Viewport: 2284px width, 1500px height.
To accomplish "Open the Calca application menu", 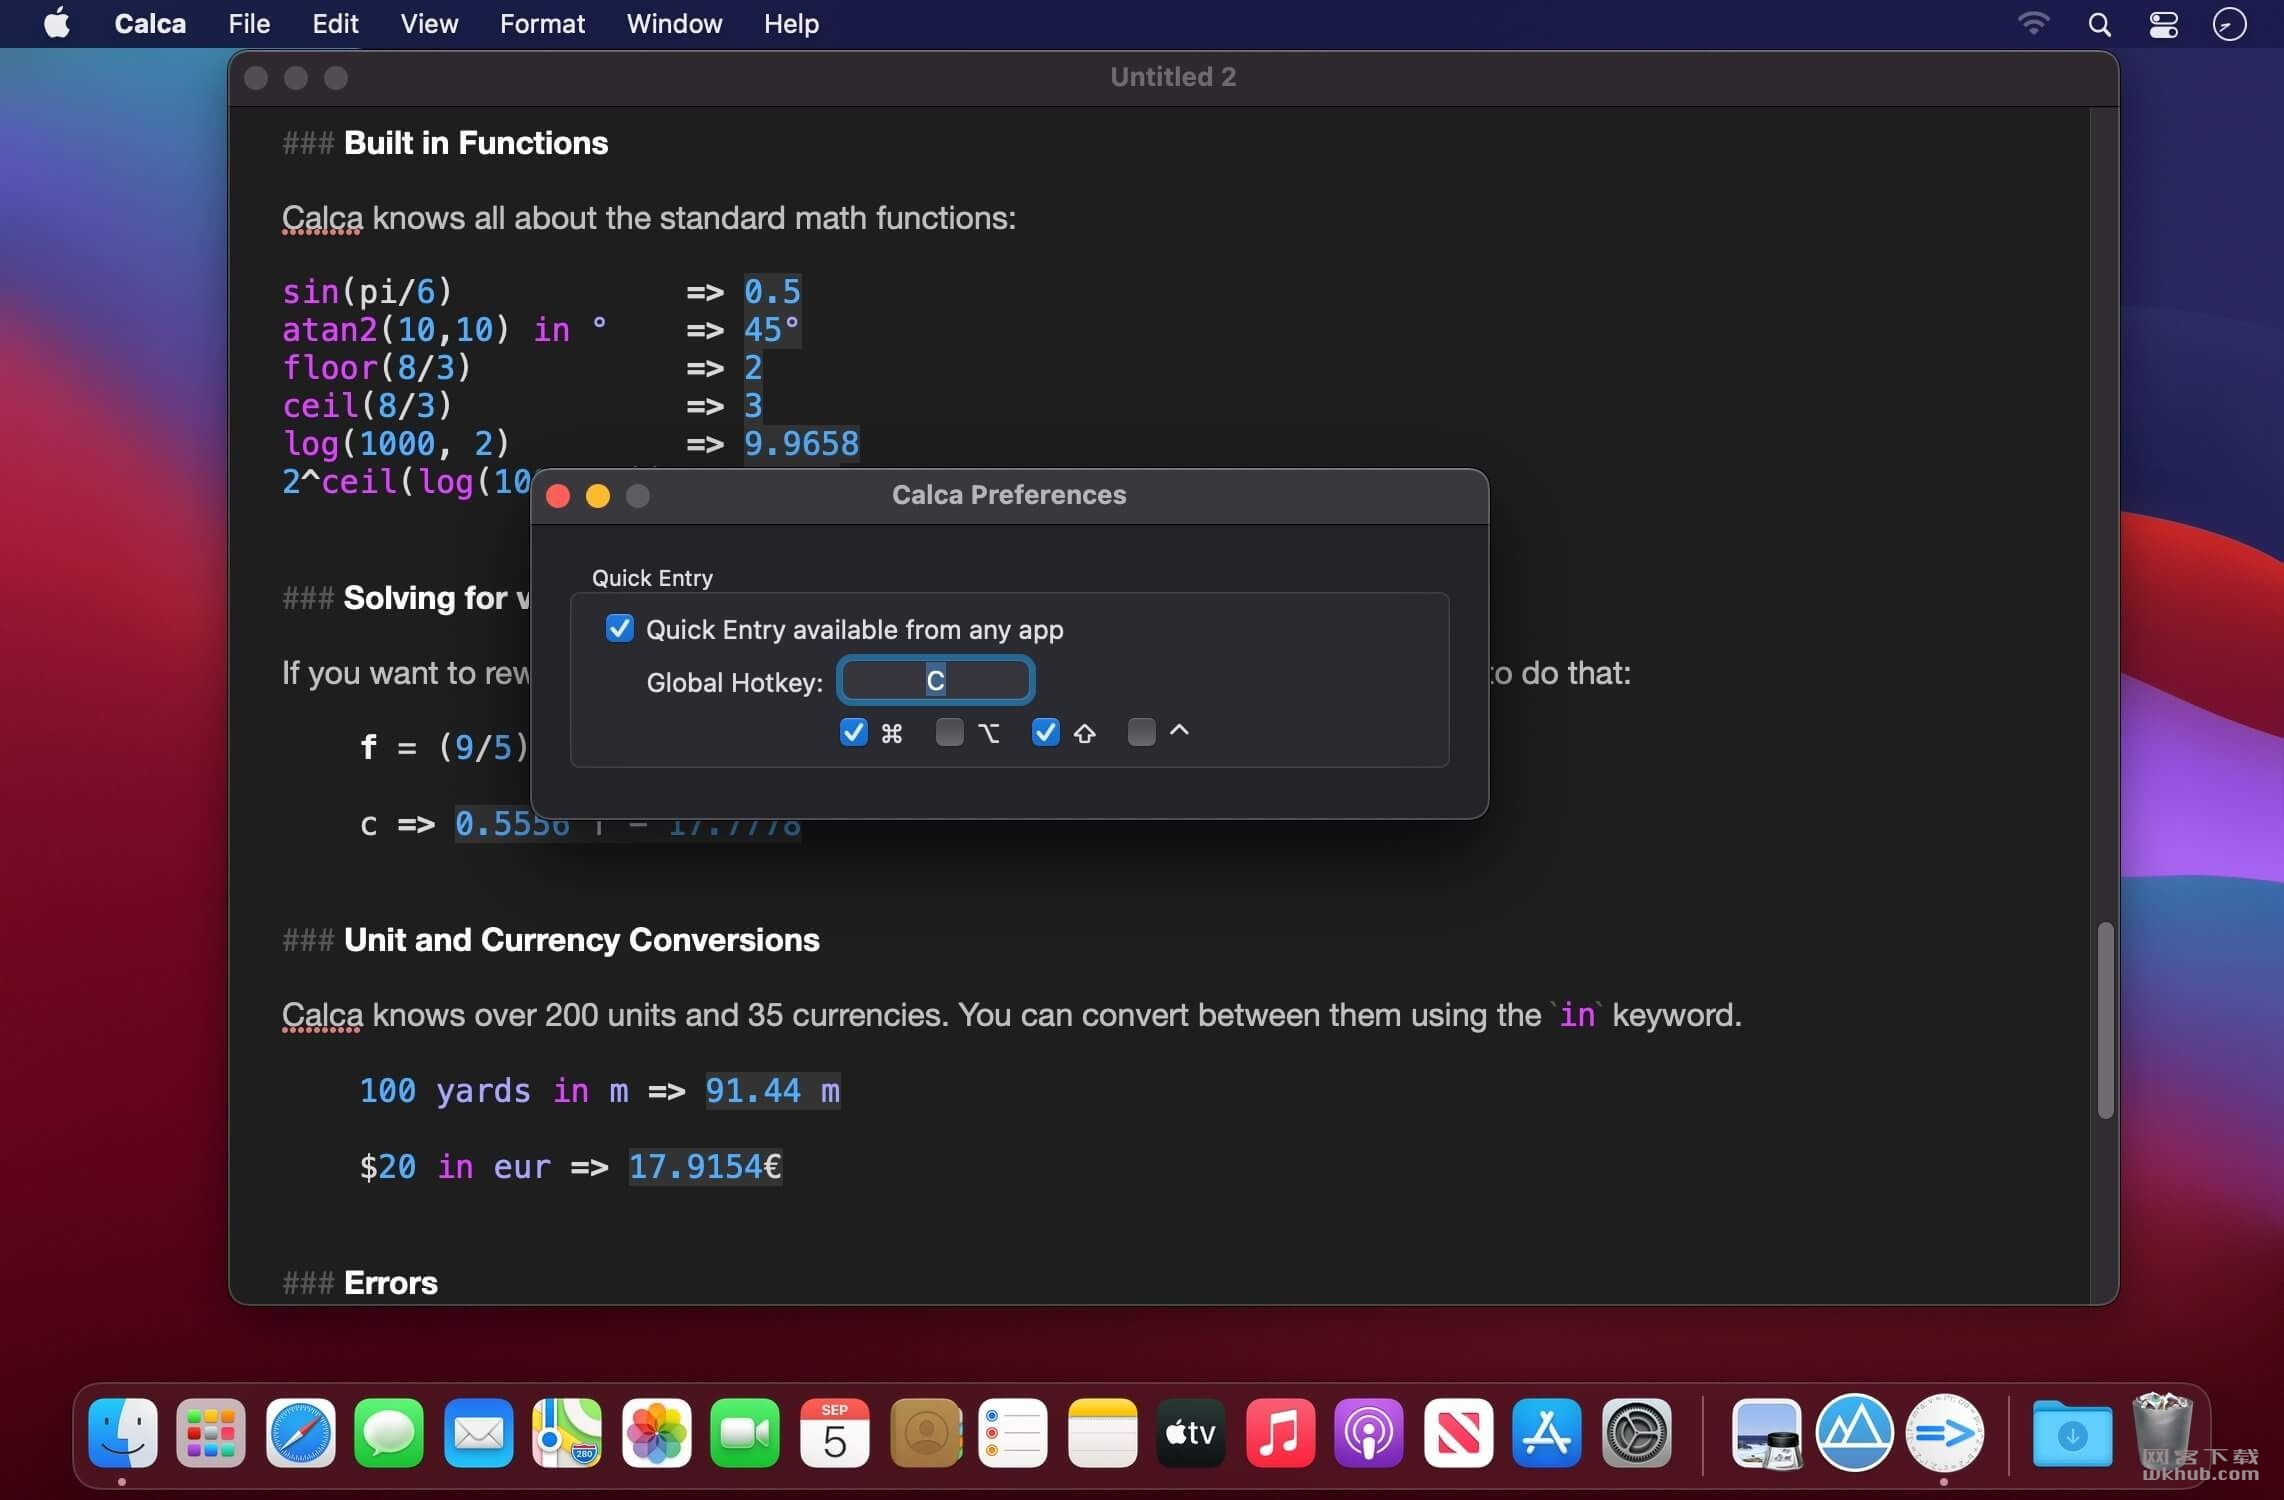I will [150, 23].
